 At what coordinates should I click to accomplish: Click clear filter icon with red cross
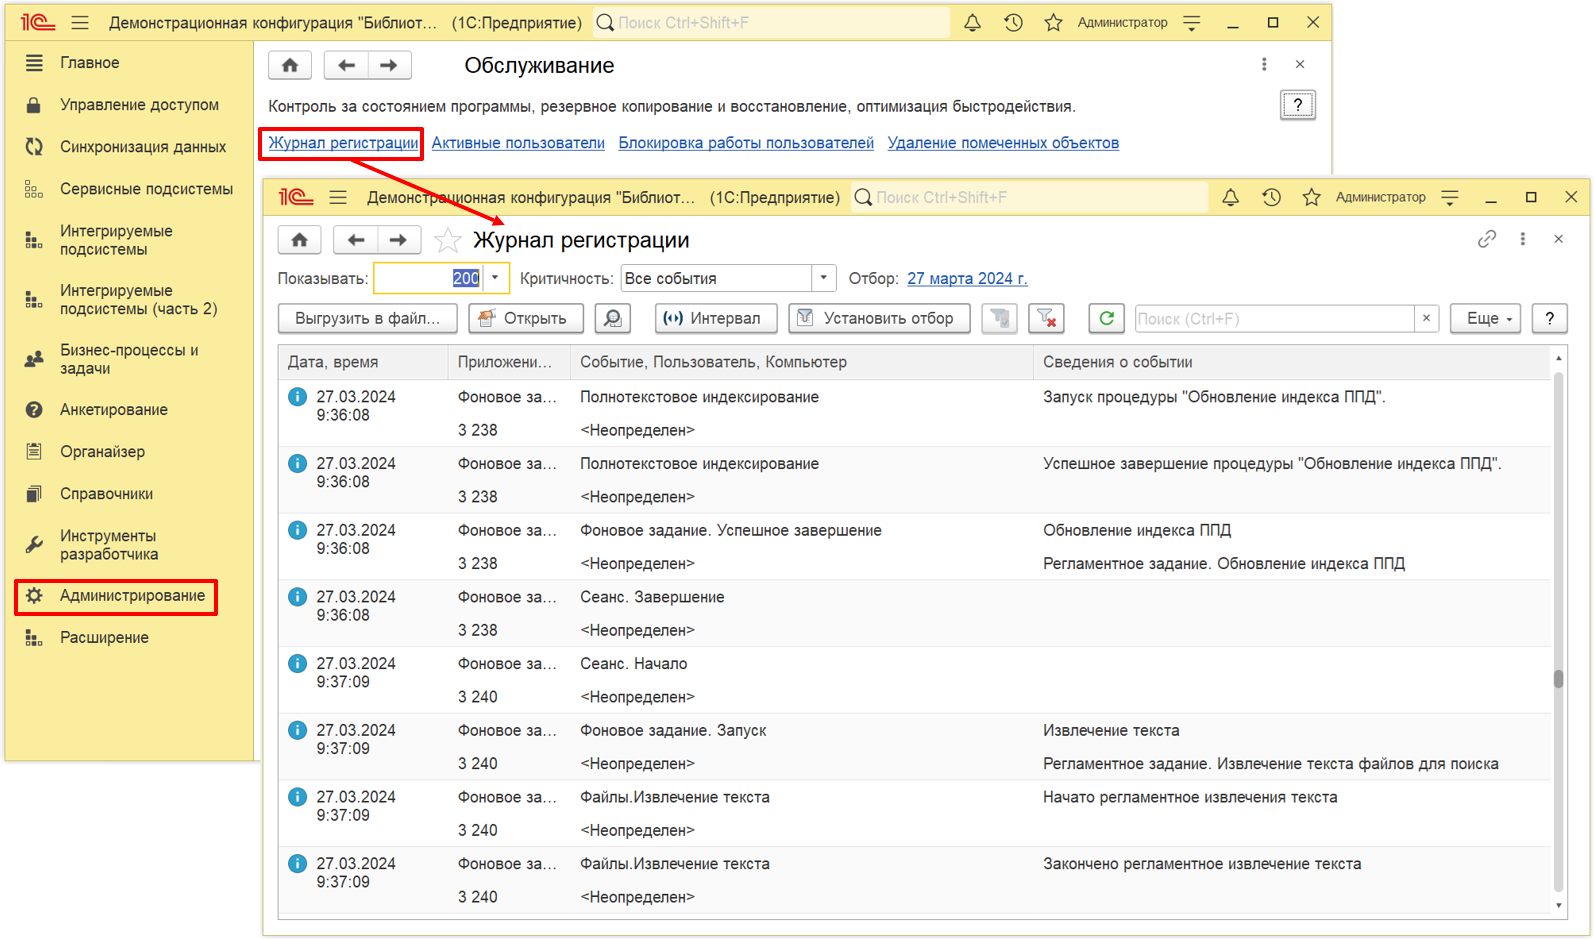[1046, 318]
